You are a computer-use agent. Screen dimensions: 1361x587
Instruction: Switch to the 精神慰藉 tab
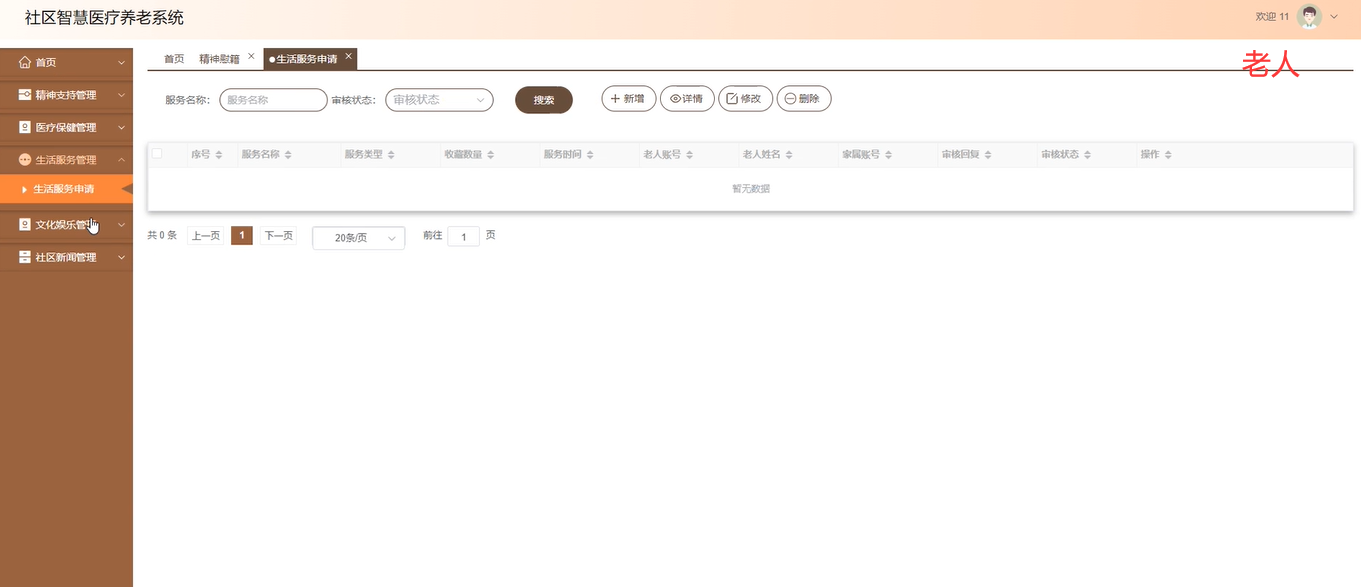pos(219,59)
